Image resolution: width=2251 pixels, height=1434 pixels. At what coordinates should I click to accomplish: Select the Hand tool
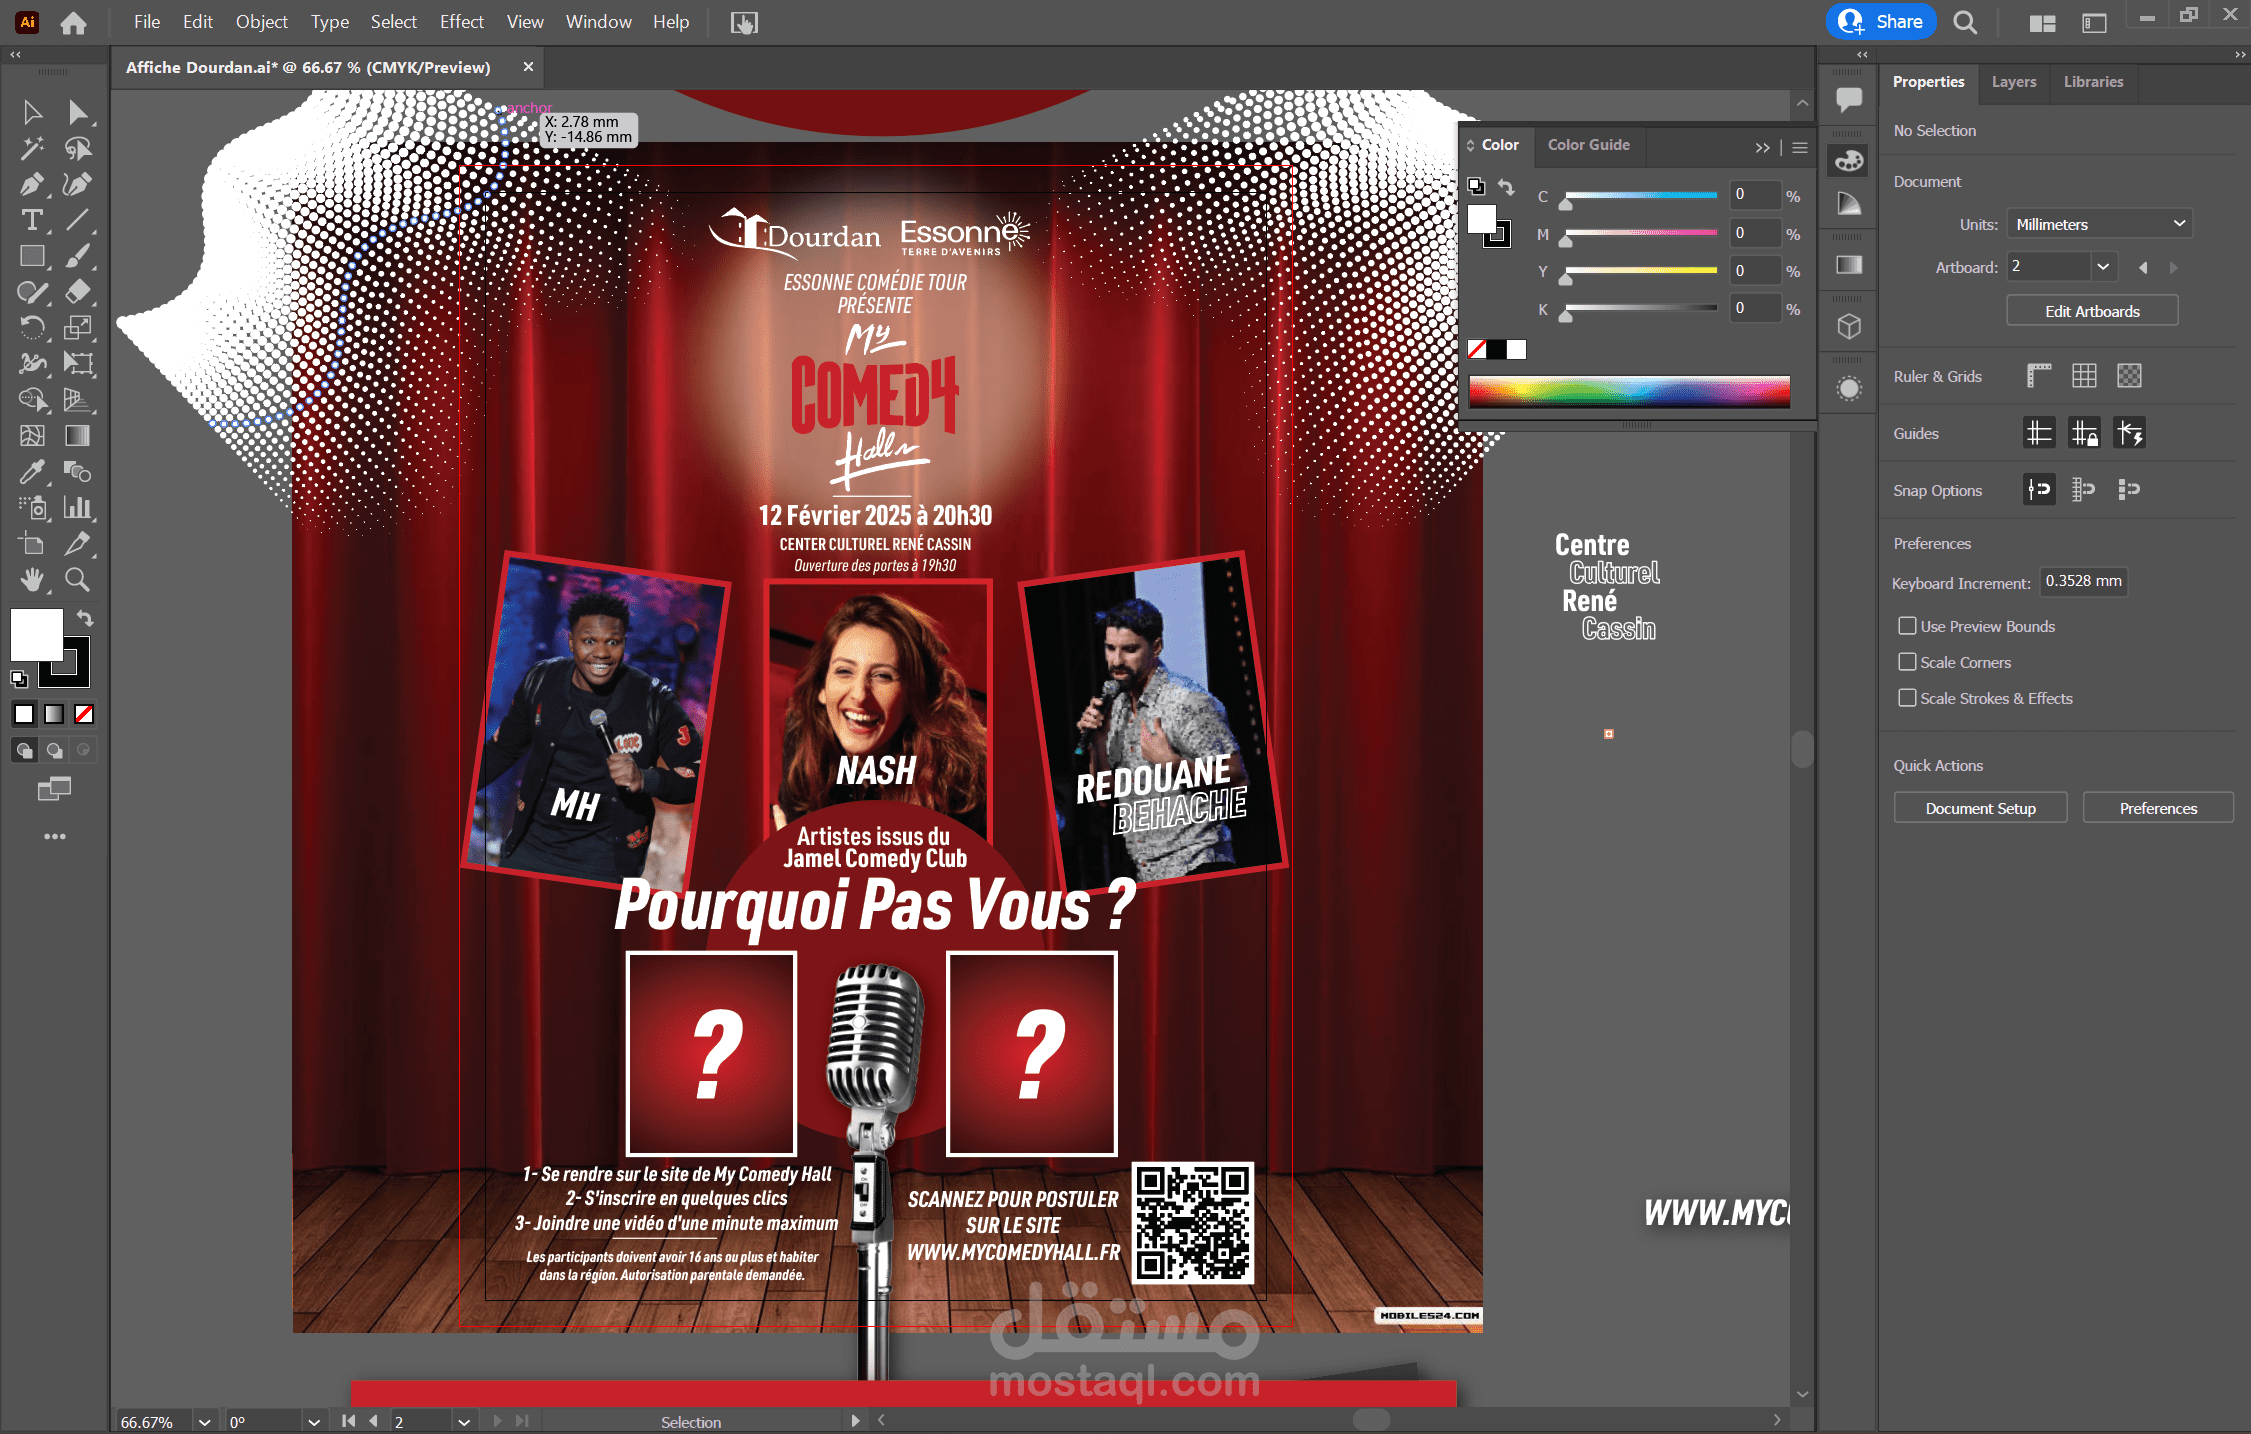click(32, 580)
